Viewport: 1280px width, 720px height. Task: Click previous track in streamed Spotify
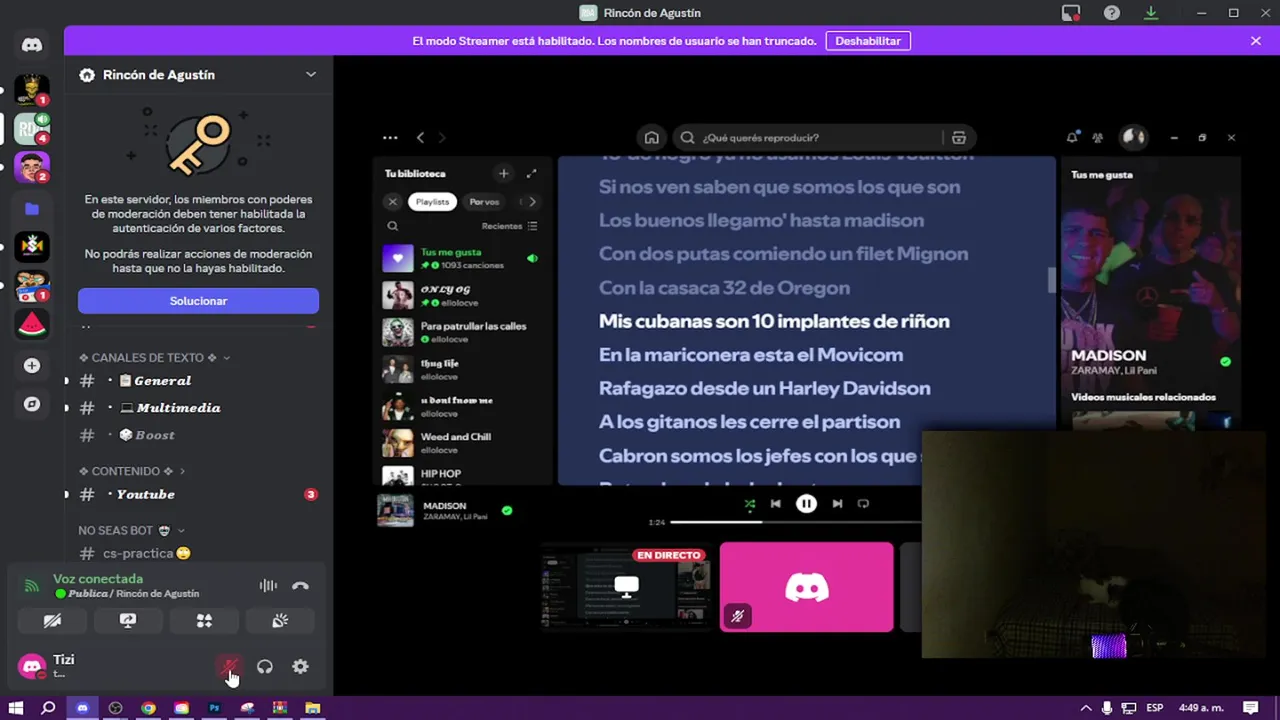tap(775, 504)
